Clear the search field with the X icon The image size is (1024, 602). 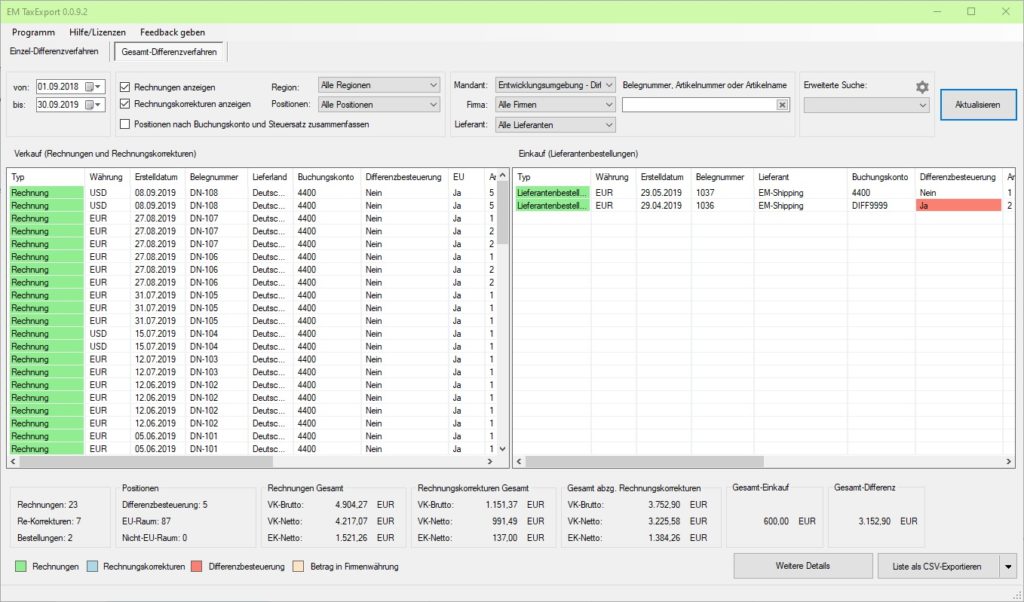[782, 105]
